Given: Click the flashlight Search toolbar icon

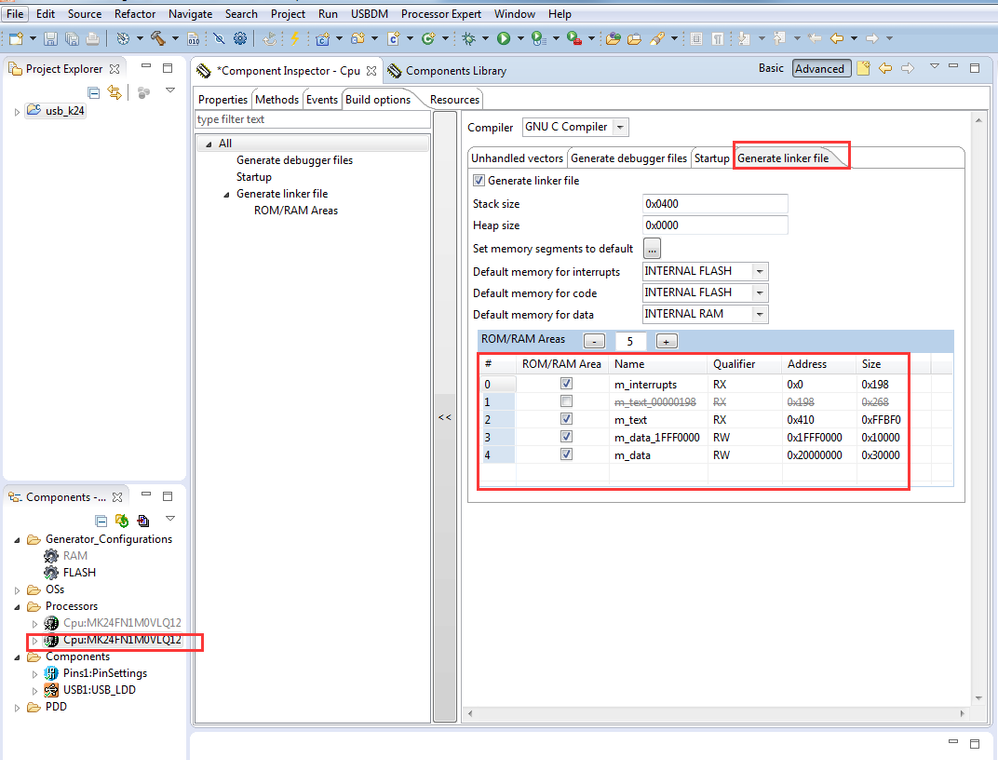Looking at the screenshot, I should (x=656, y=39).
